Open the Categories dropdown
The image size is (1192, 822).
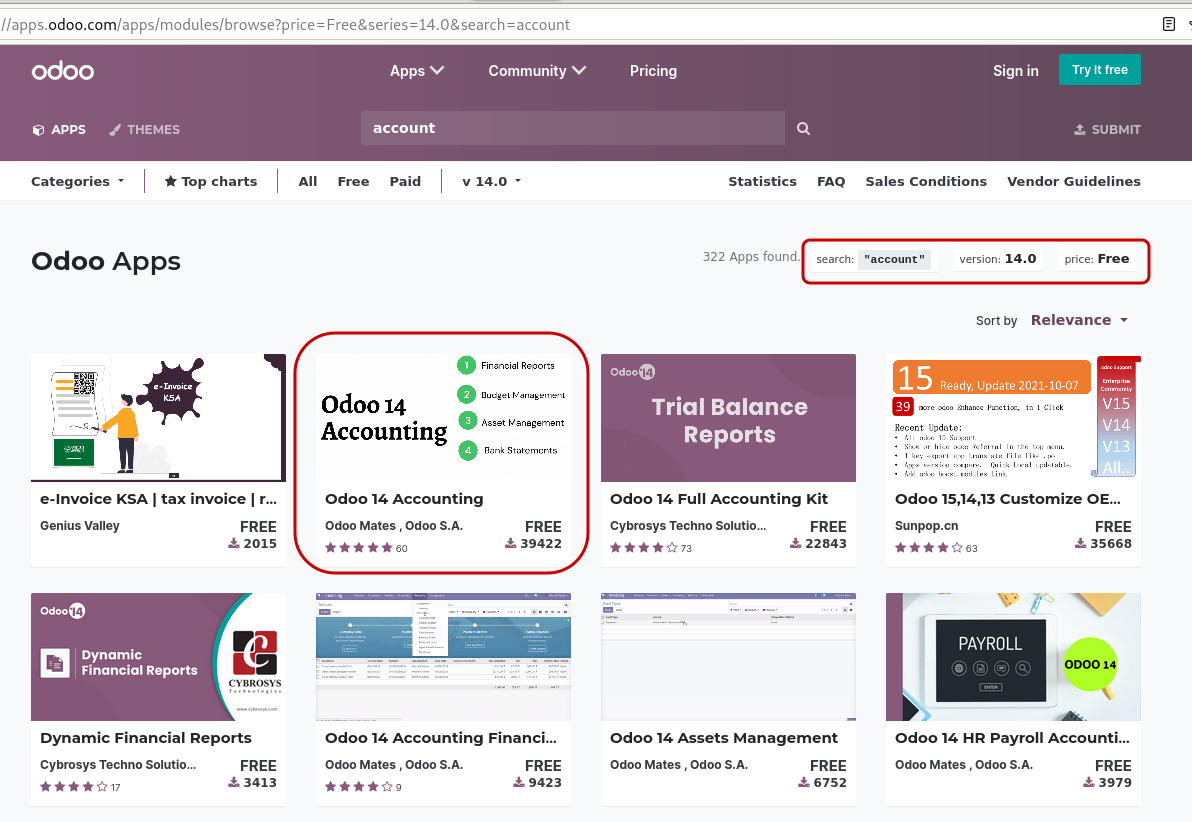(x=77, y=181)
